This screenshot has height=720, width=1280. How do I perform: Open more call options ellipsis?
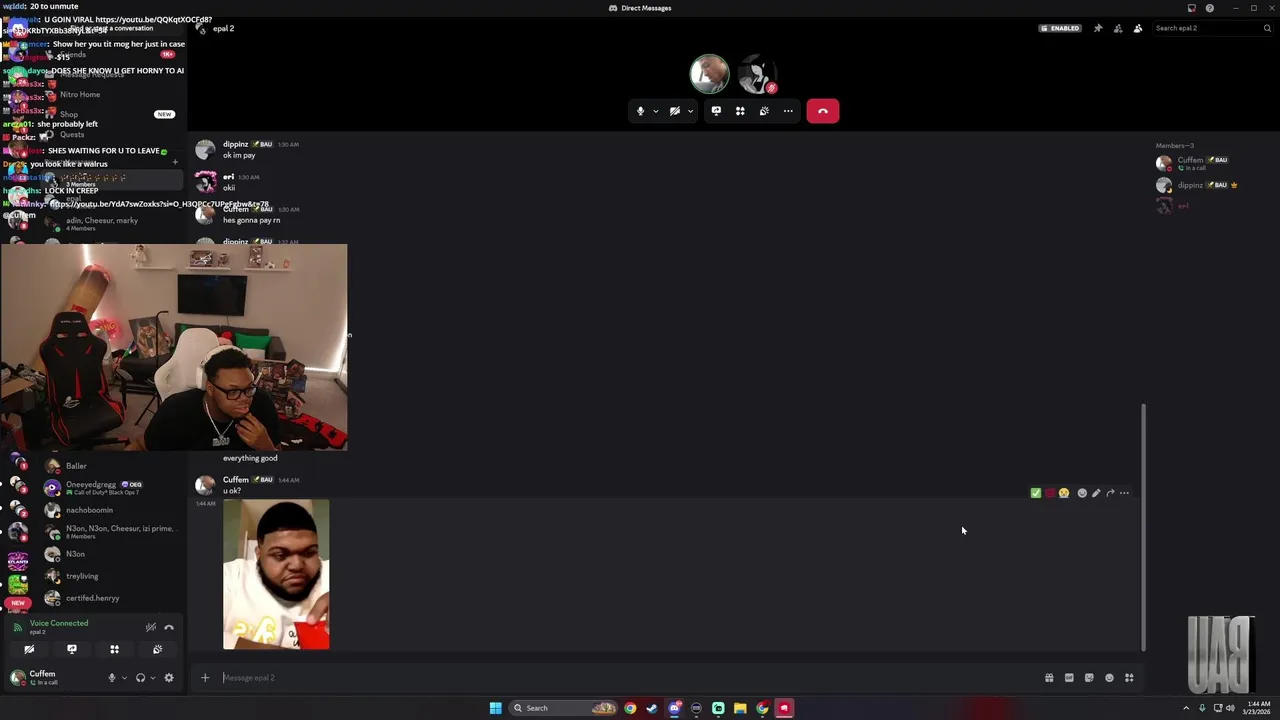click(788, 111)
